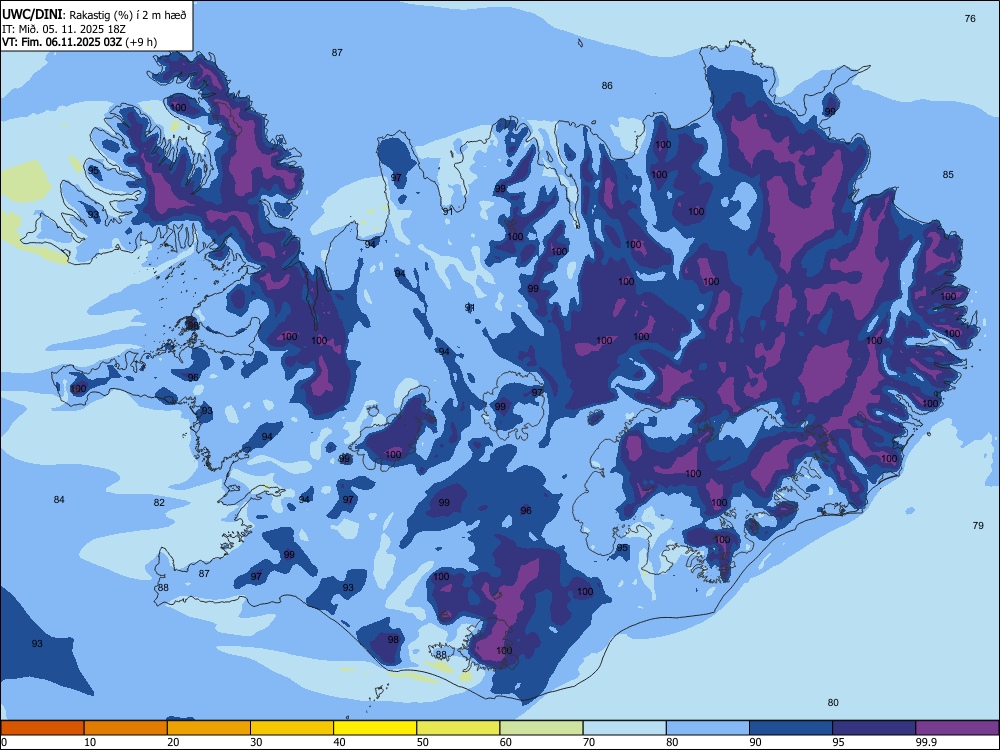Screen dimensions: 1000x750
Task: Select the bright yellow 40–50 legend swatch
Action: point(375,728)
